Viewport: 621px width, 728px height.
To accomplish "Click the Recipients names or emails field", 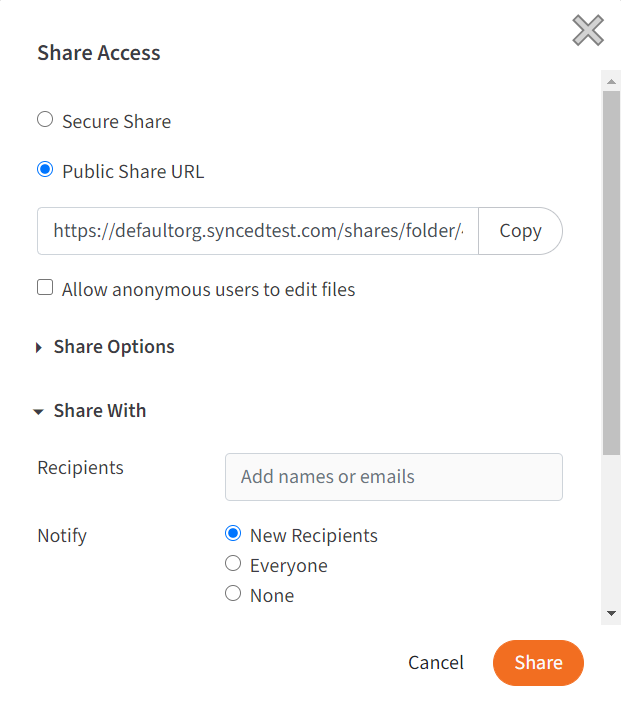I will (x=394, y=477).
